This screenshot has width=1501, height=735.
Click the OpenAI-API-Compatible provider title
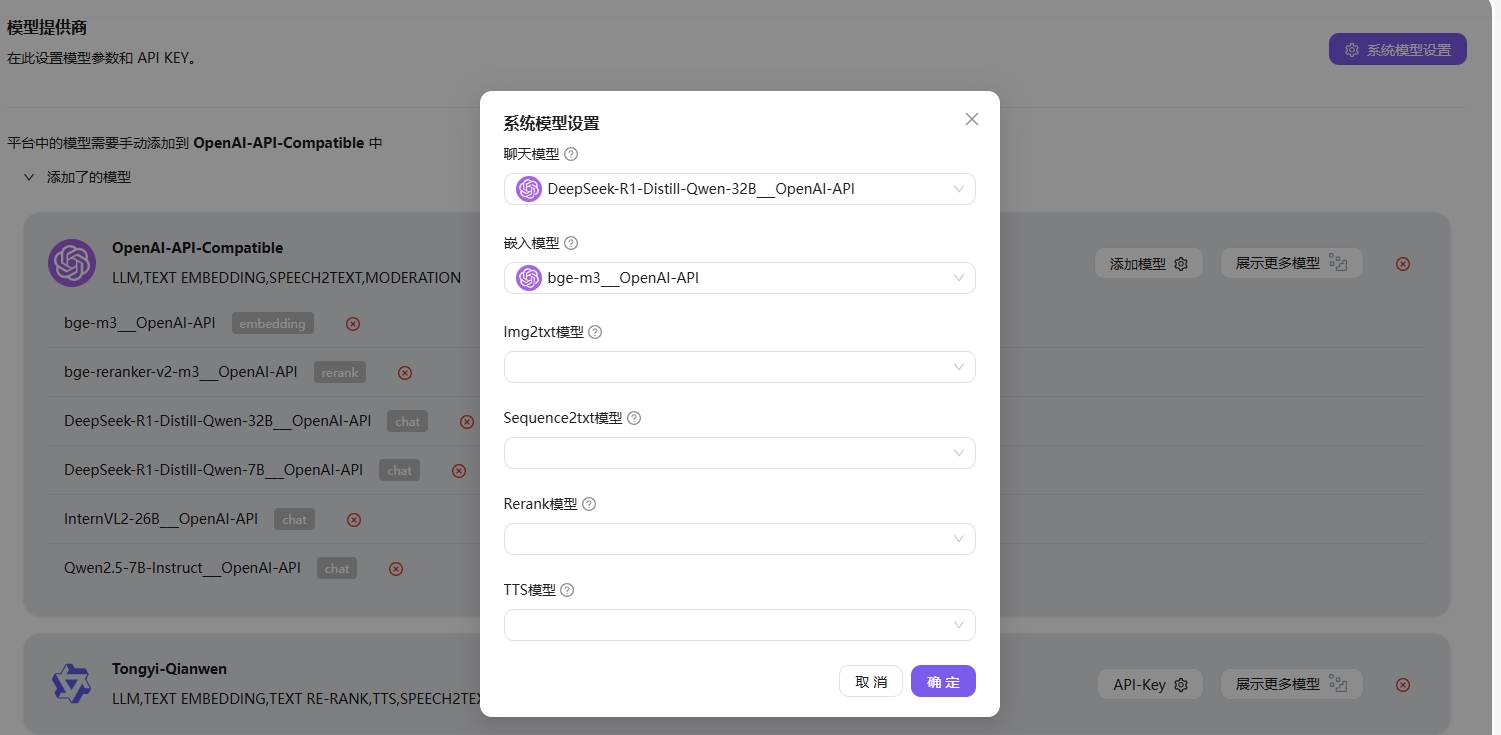(x=197, y=248)
